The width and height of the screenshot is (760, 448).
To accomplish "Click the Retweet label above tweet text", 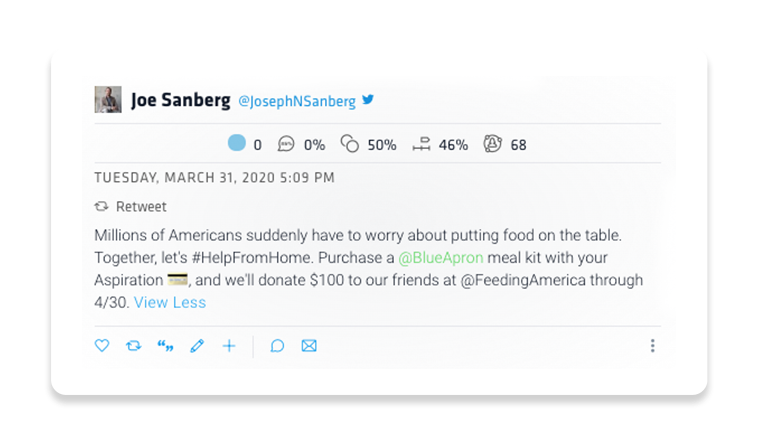I will [141, 207].
